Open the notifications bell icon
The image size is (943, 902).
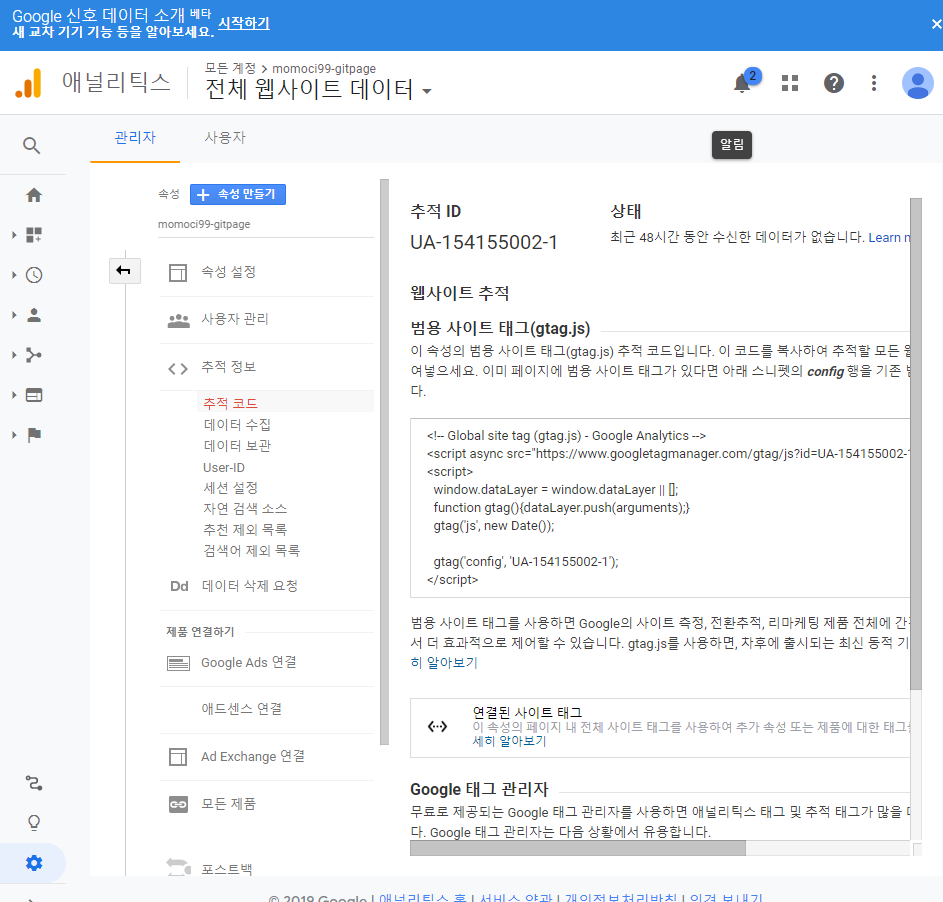[x=742, y=83]
